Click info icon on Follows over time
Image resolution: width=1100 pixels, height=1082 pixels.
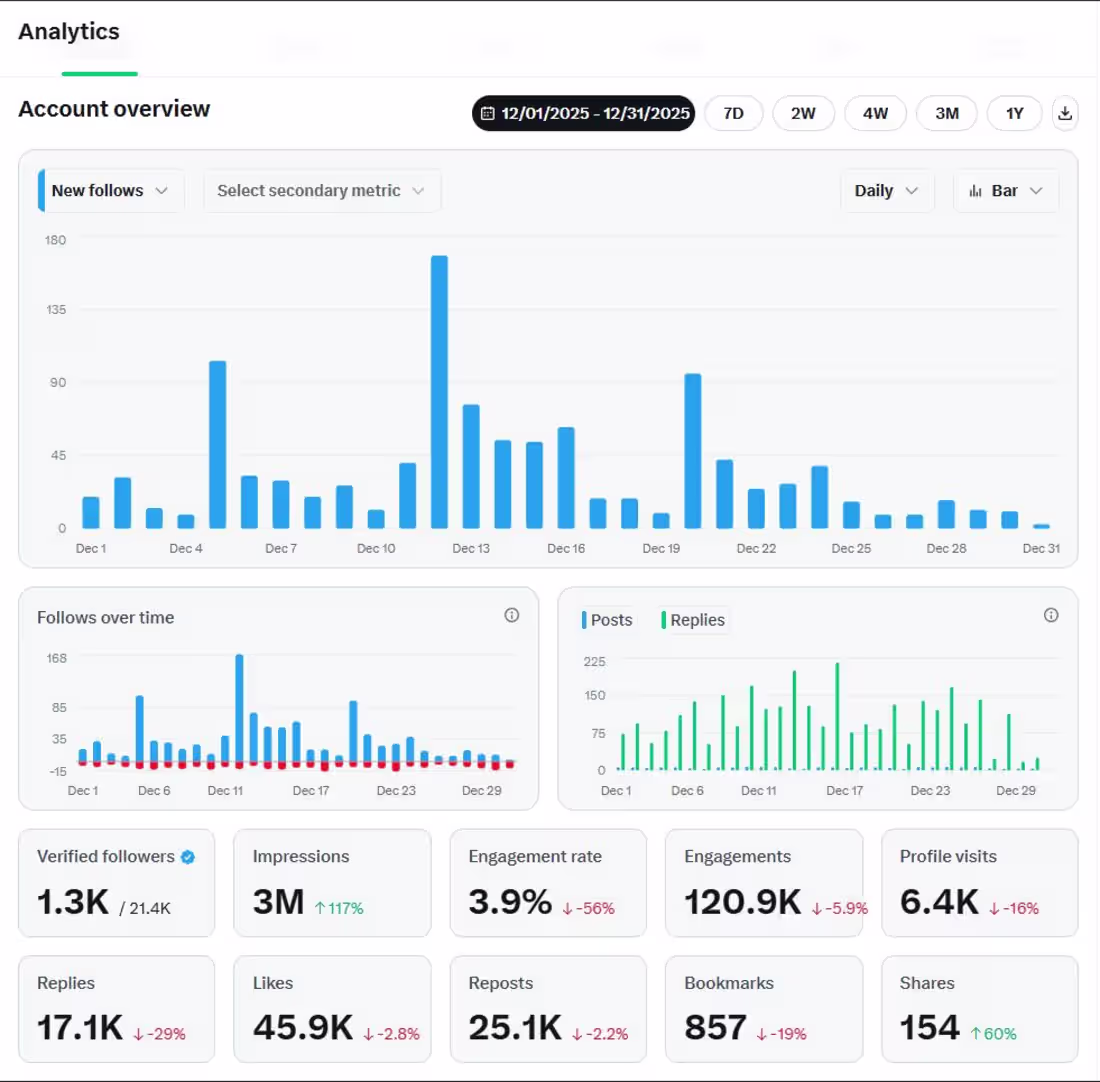pos(511,615)
